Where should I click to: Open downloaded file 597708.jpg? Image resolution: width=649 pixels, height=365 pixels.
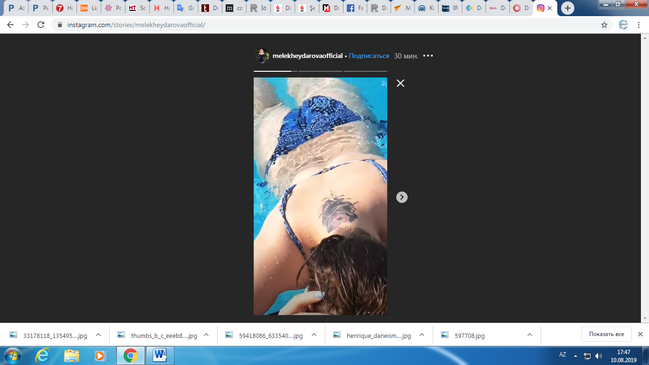point(464,335)
